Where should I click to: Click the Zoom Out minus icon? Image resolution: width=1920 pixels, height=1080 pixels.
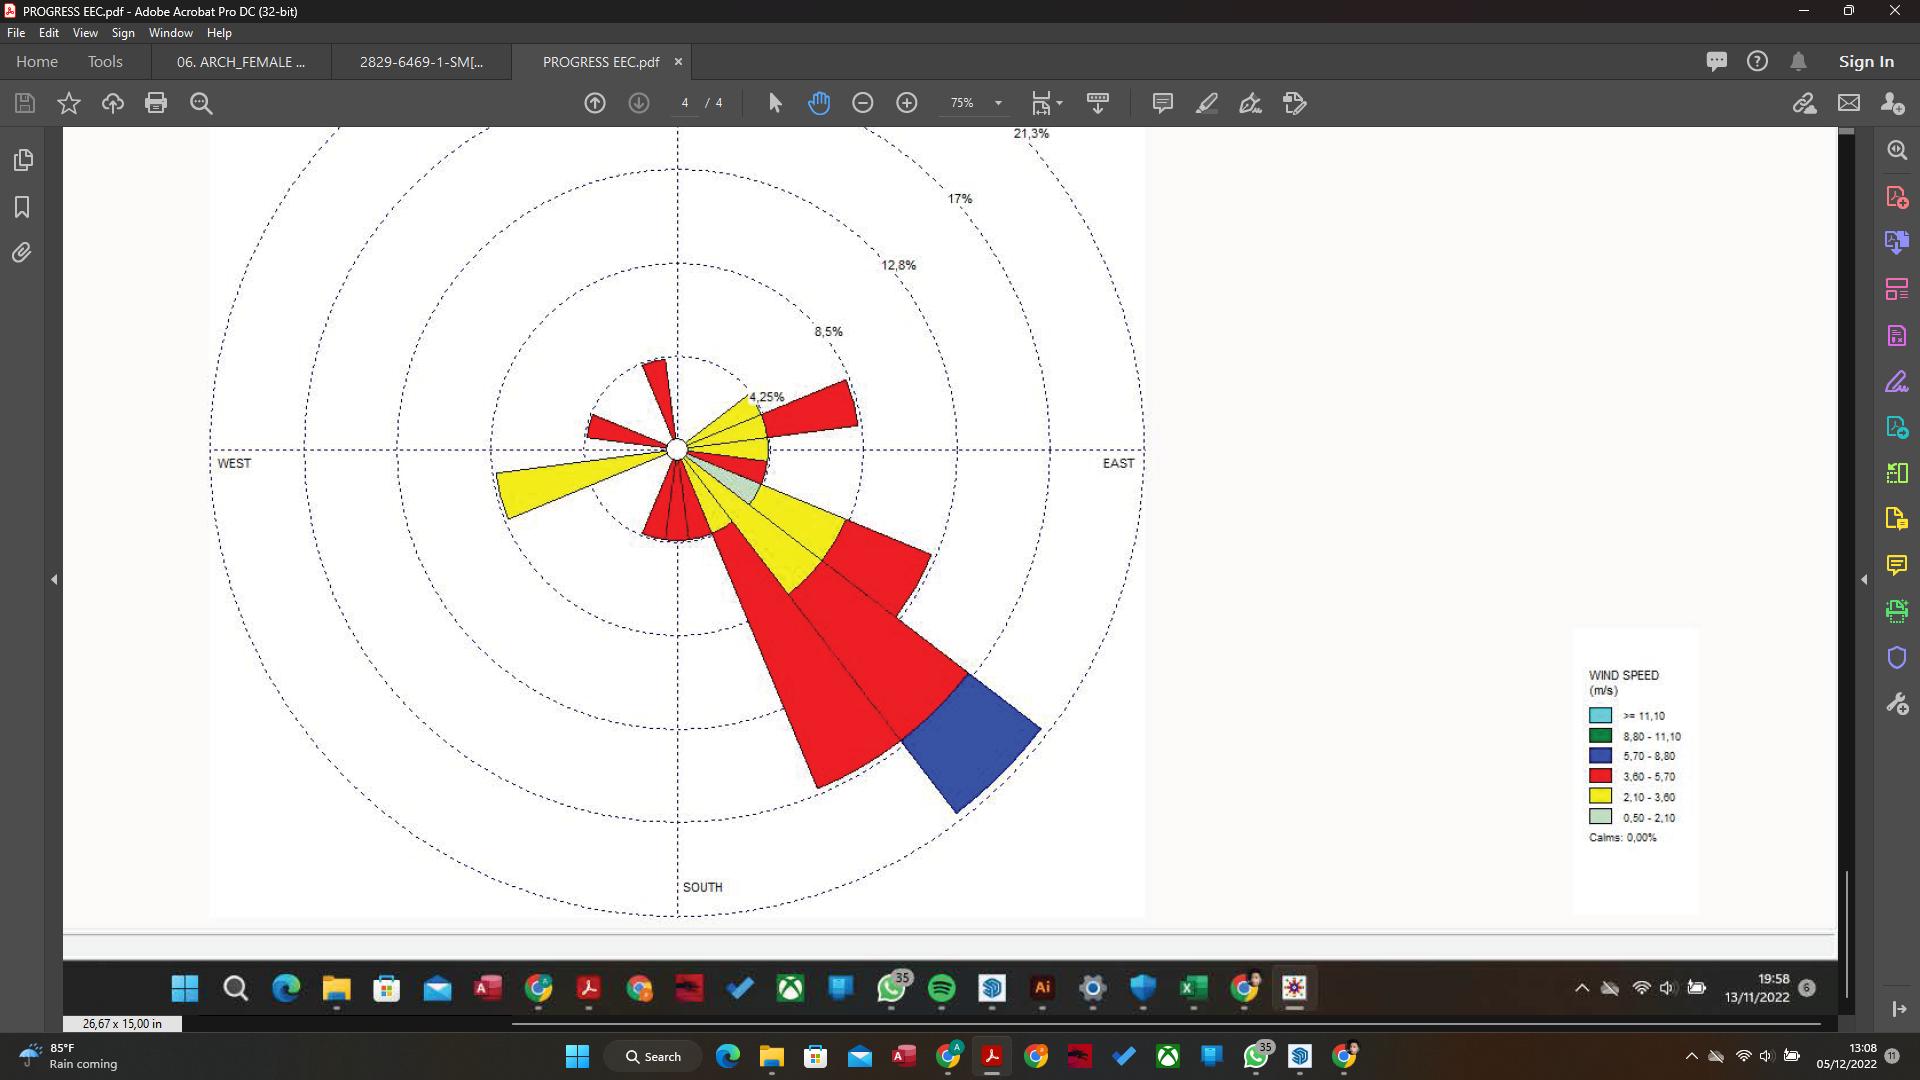click(863, 103)
